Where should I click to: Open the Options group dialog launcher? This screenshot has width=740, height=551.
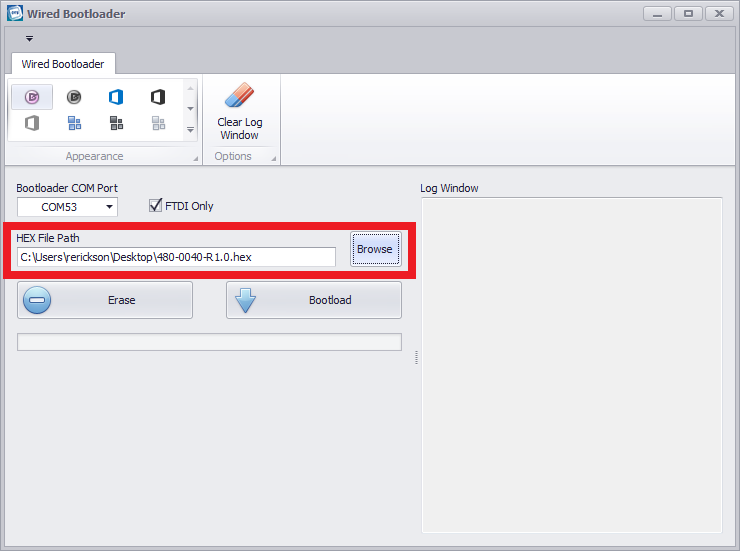[273, 159]
